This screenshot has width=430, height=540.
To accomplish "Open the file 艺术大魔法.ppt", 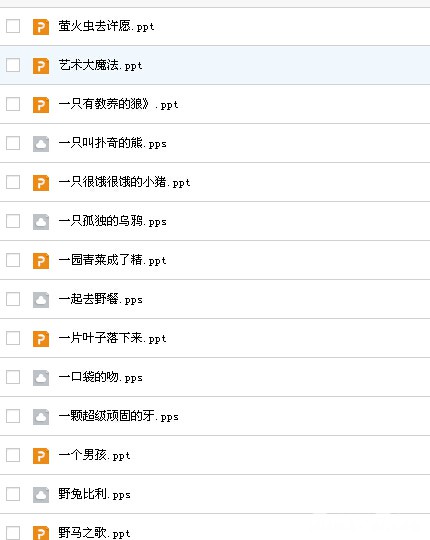I will (100, 65).
